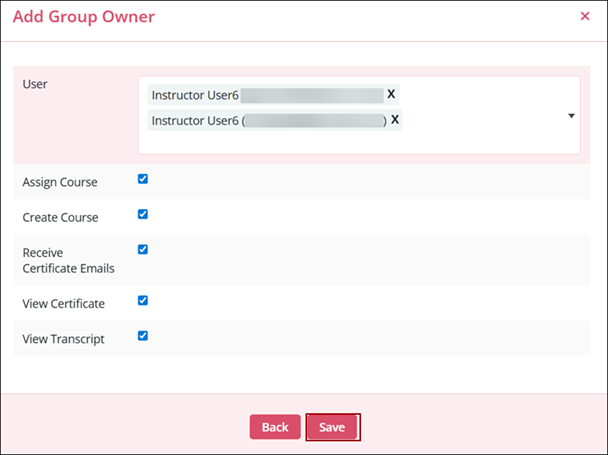Click the empty area of User field
This screenshot has height=455, width=608.
pos(480,138)
